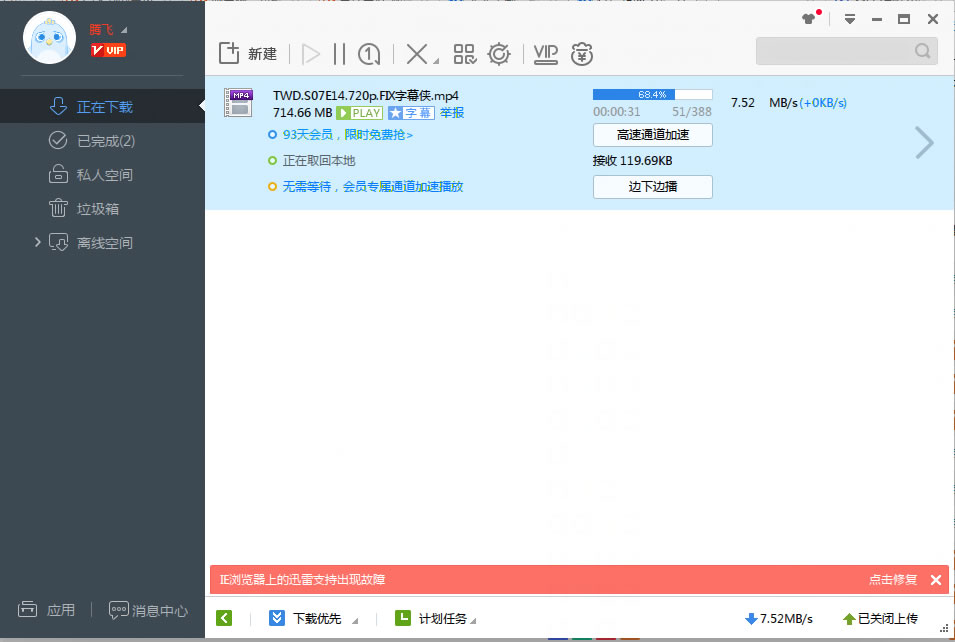The image size is (955, 642).
Task: Click the 高速通道加速 button
Action: 652,135
